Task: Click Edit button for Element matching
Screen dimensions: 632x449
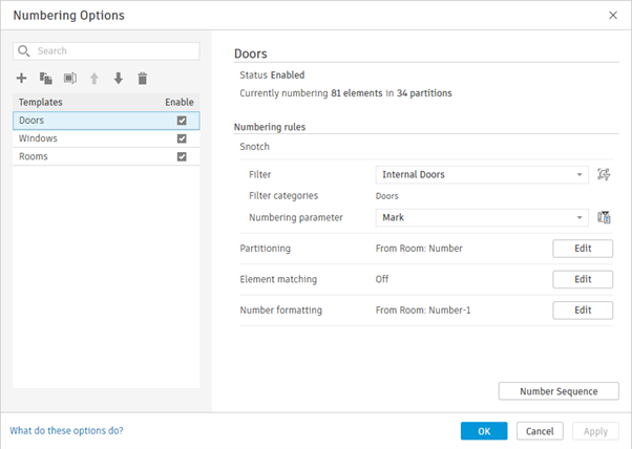Action: click(x=582, y=279)
